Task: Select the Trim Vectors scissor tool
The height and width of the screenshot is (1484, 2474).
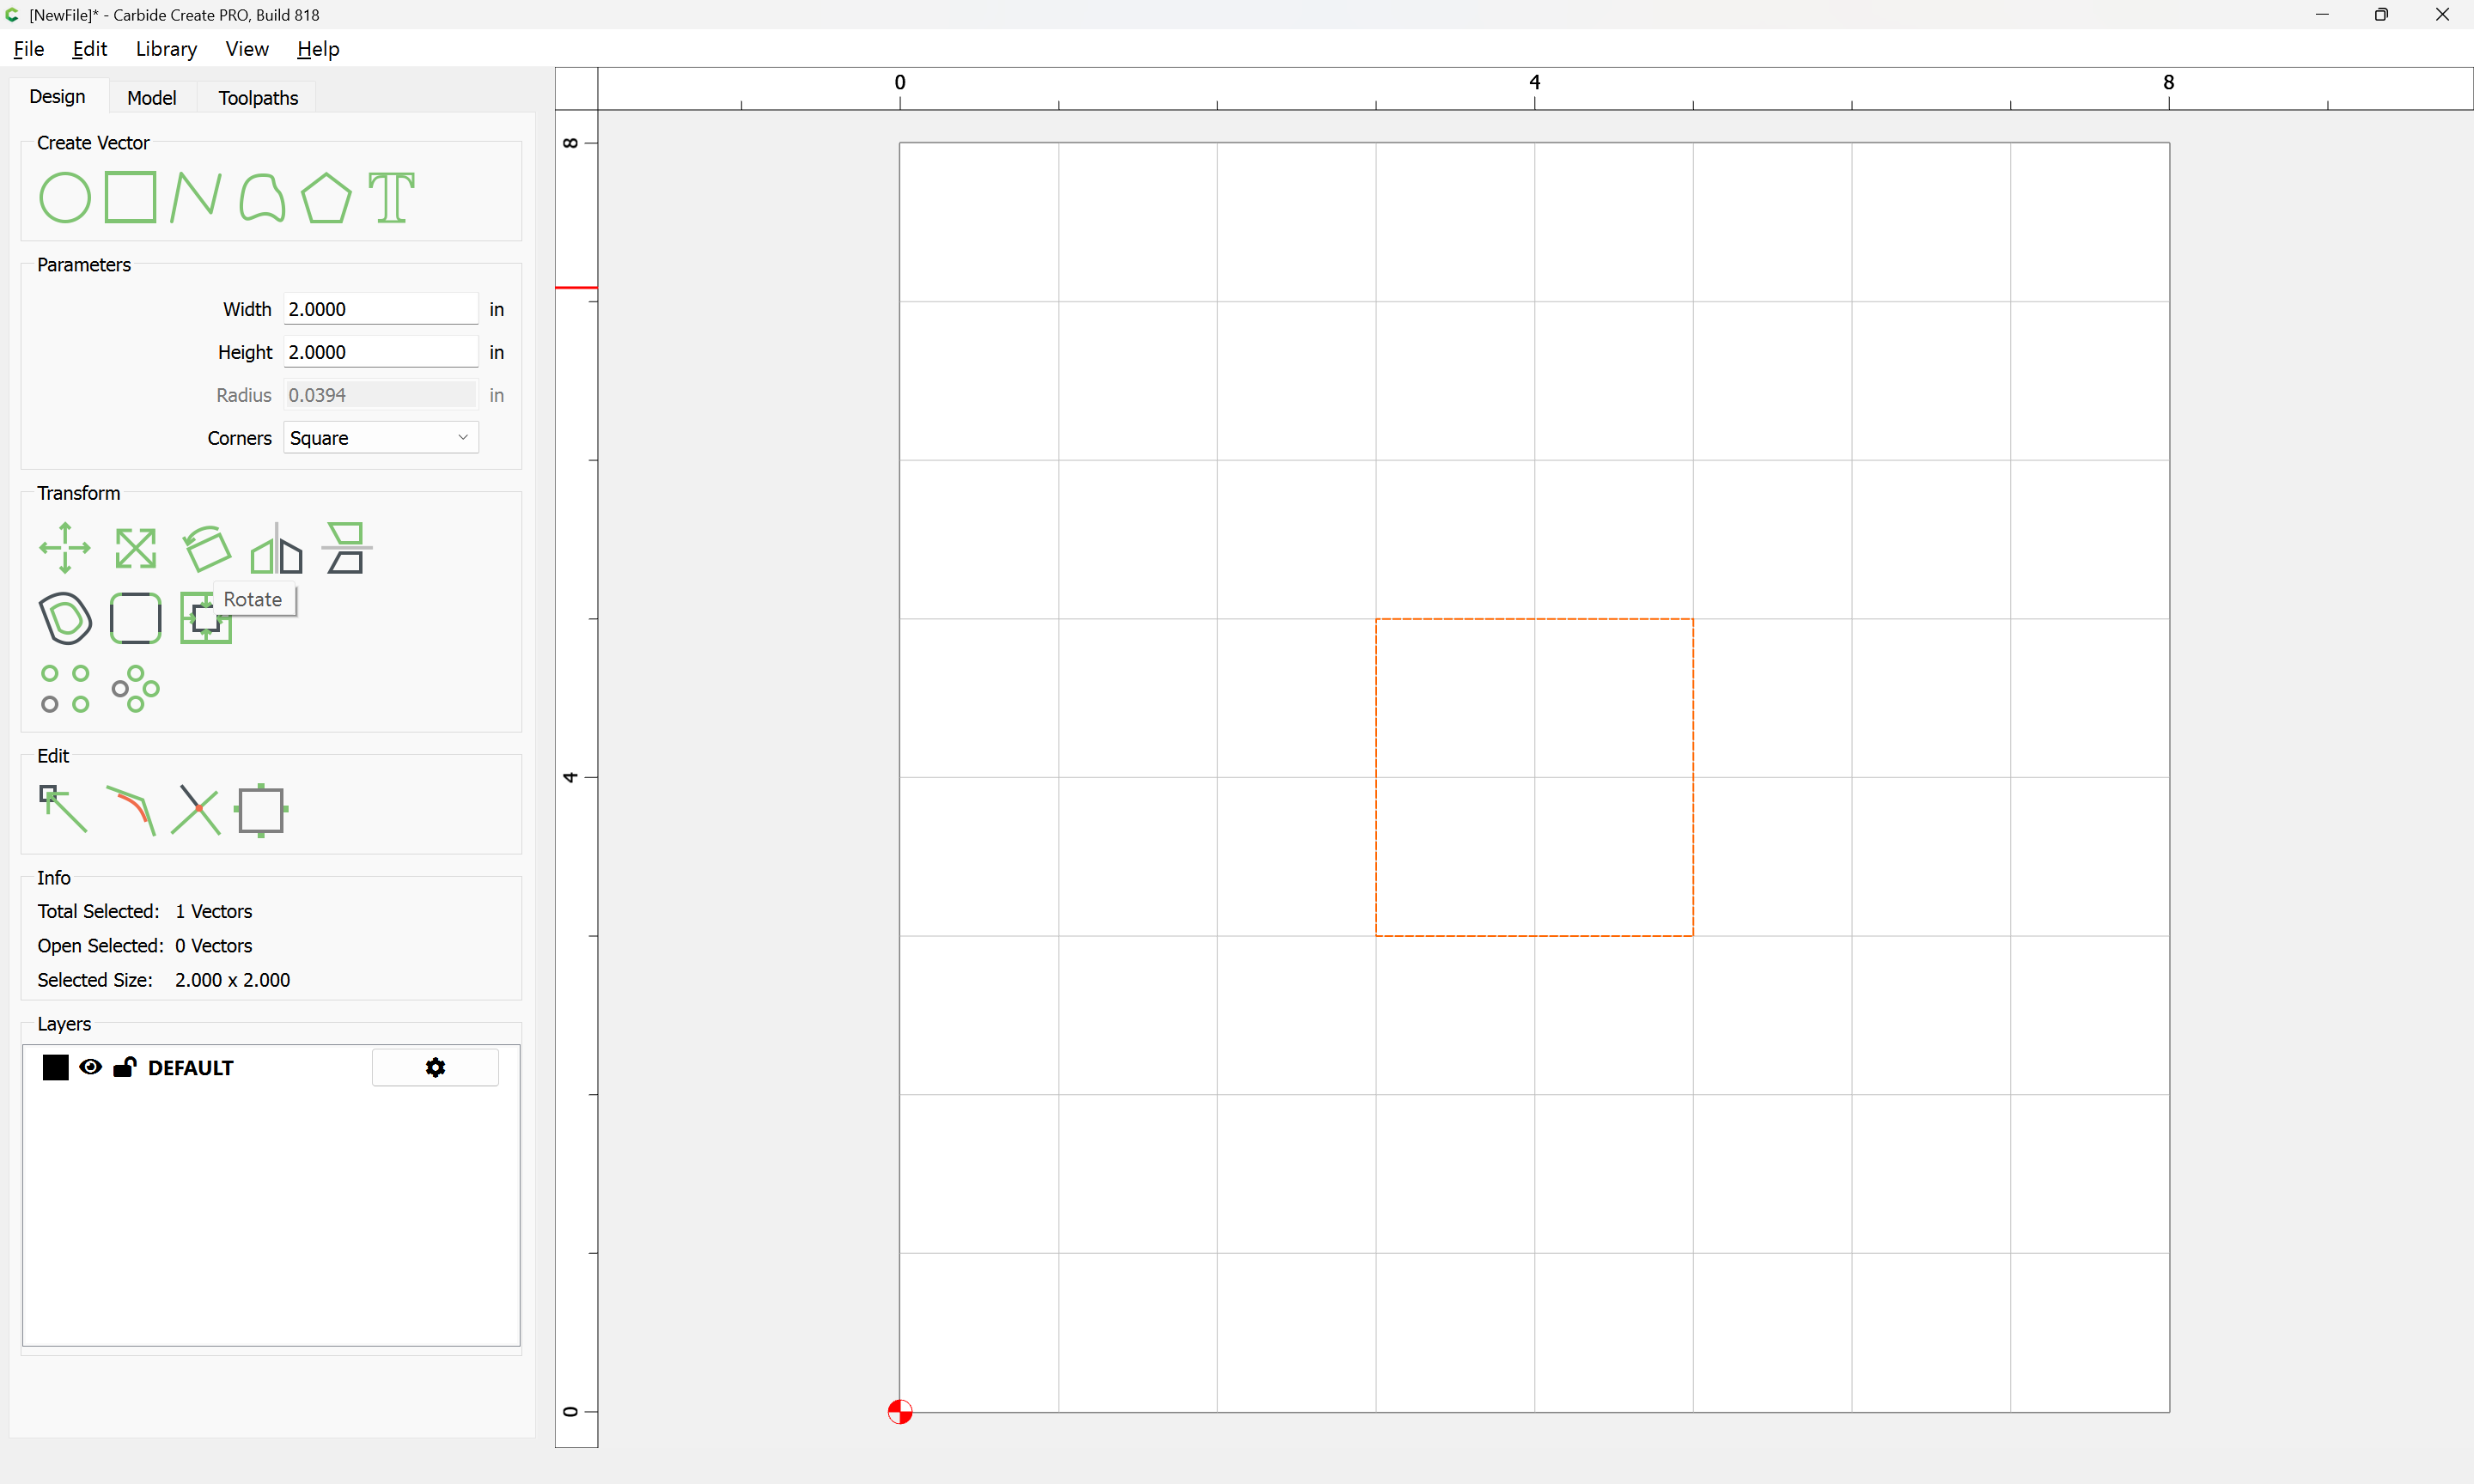Action: click(196, 809)
